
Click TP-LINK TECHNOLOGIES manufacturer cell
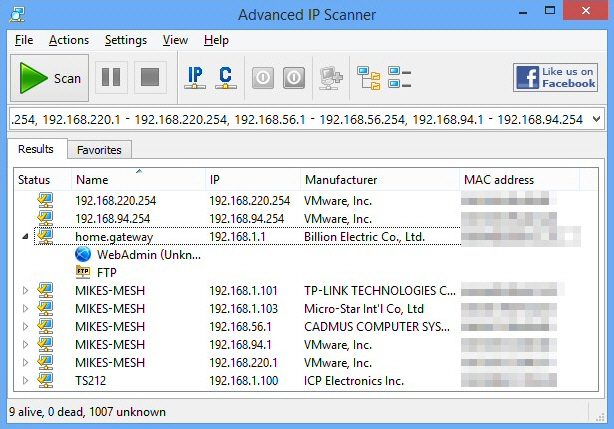click(380, 290)
